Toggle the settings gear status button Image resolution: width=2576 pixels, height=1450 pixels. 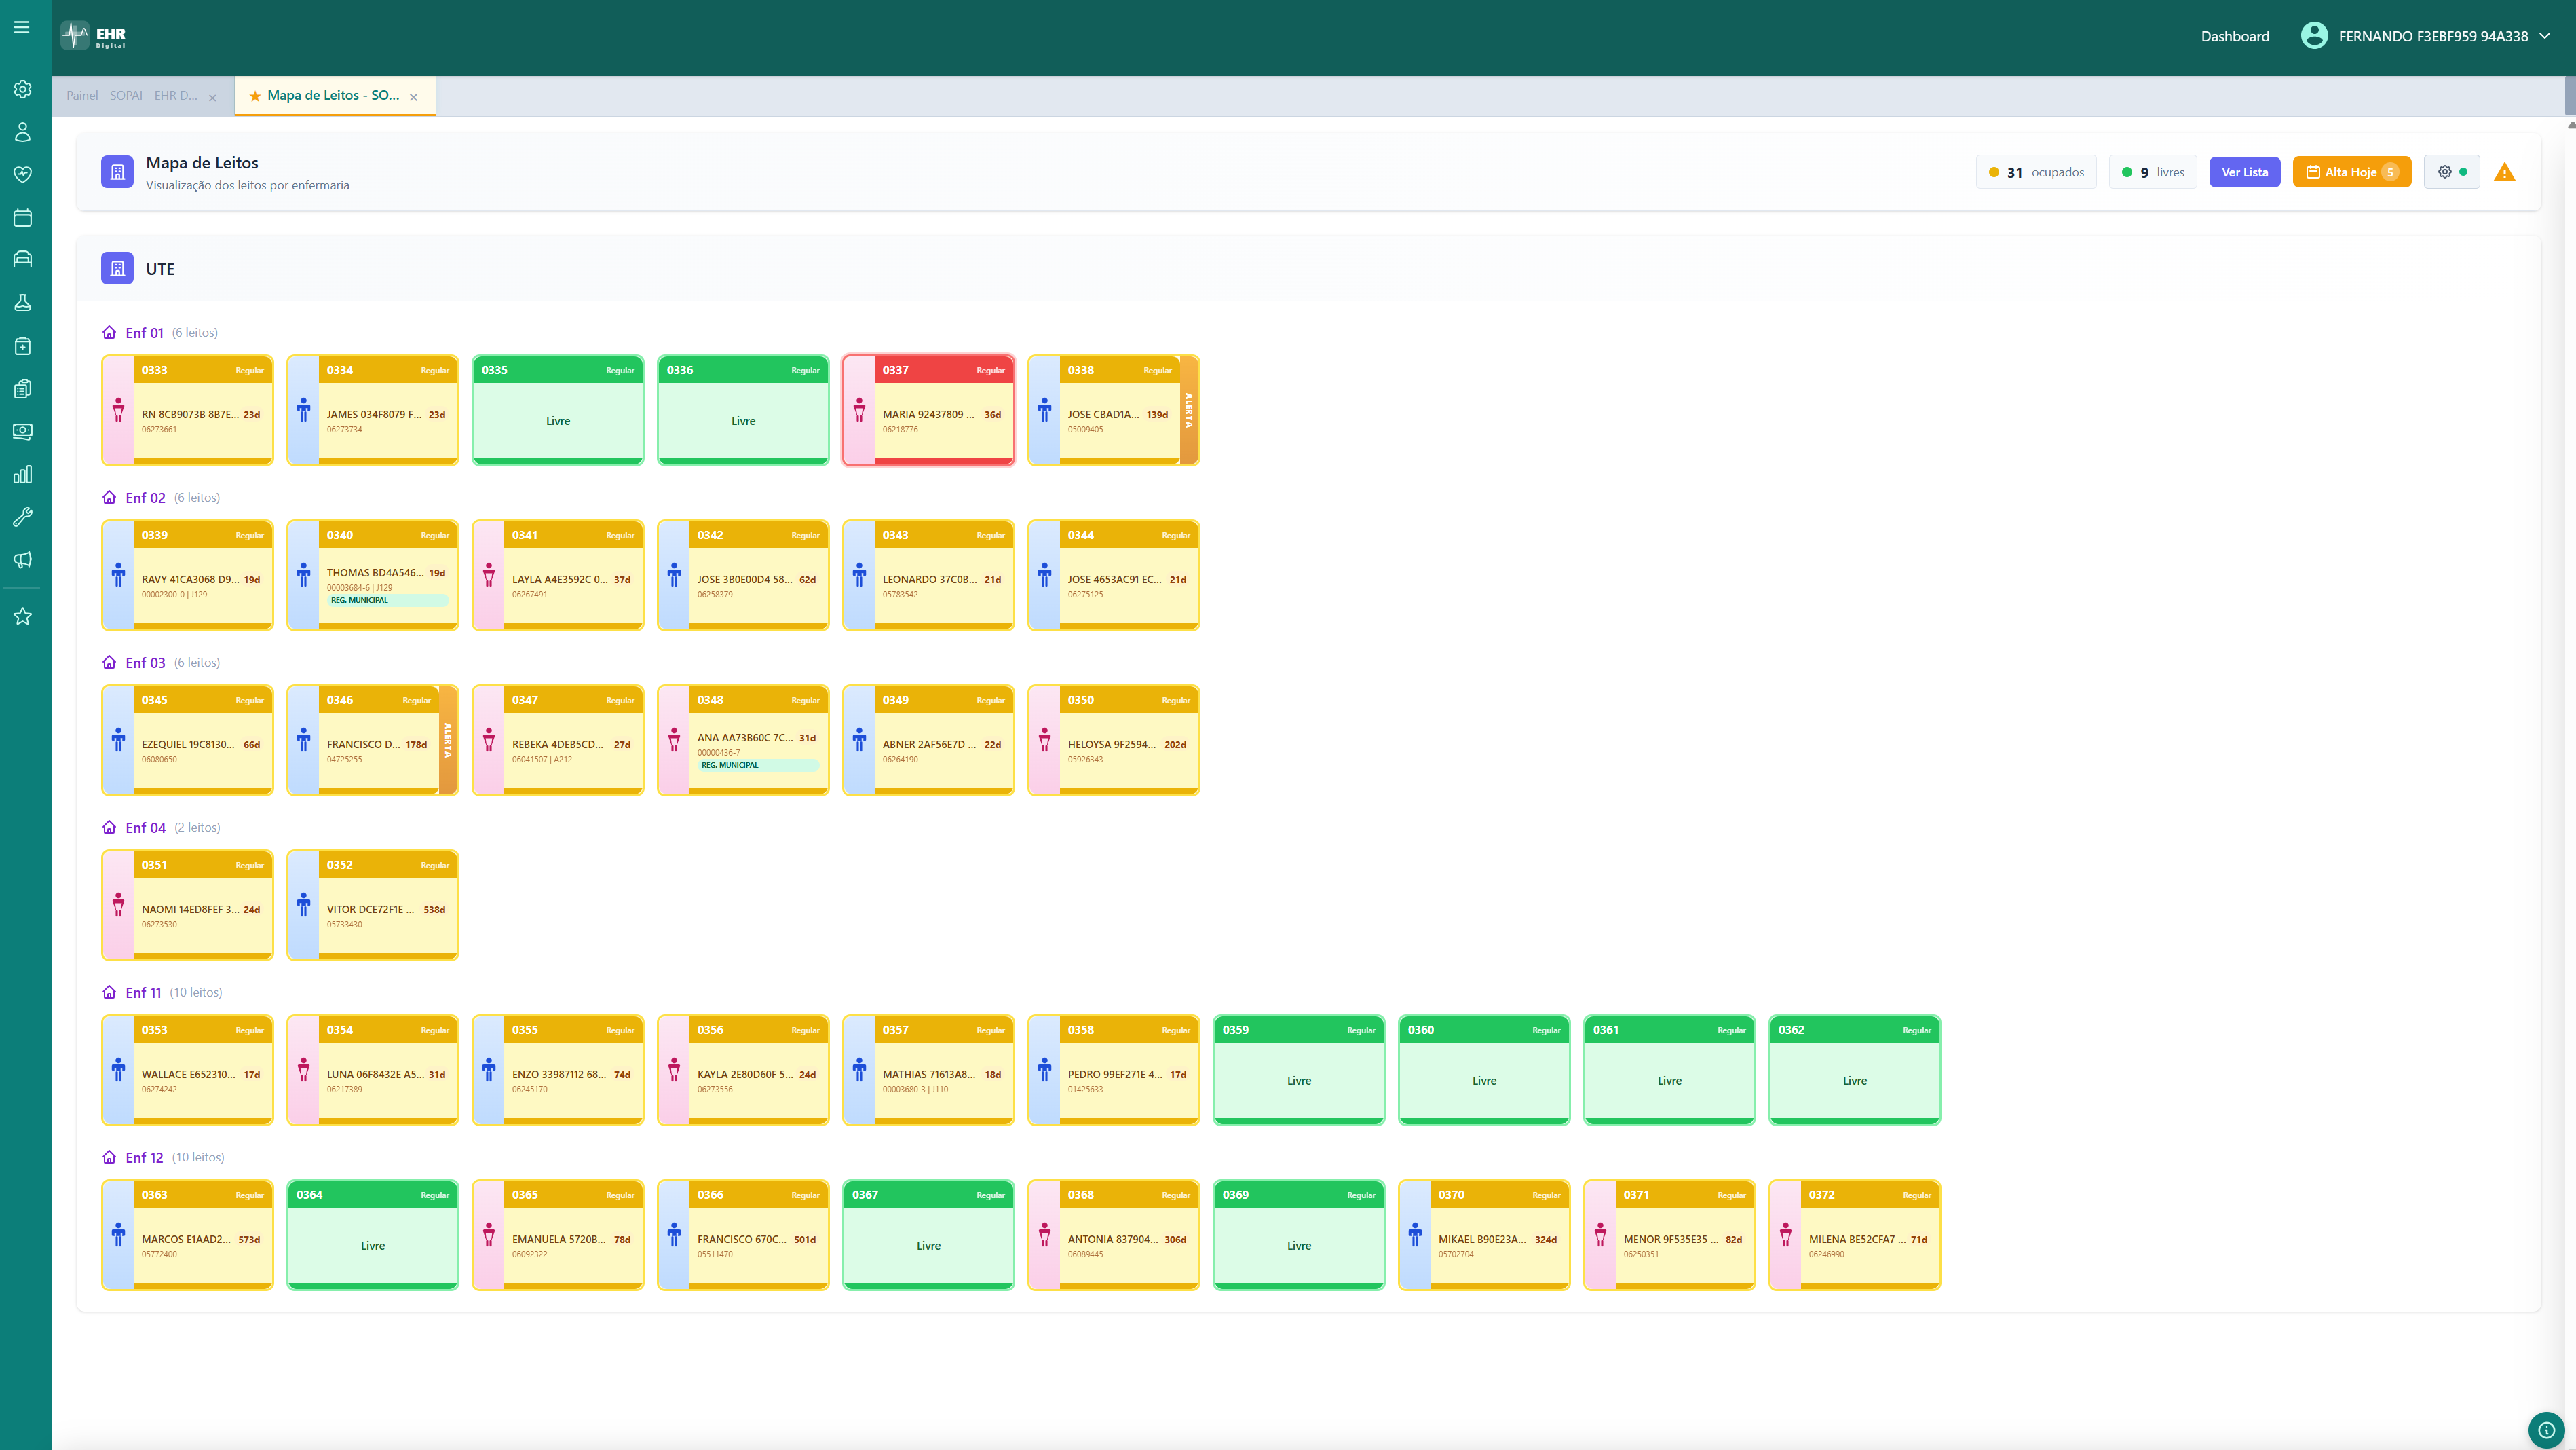tap(2451, 172)
